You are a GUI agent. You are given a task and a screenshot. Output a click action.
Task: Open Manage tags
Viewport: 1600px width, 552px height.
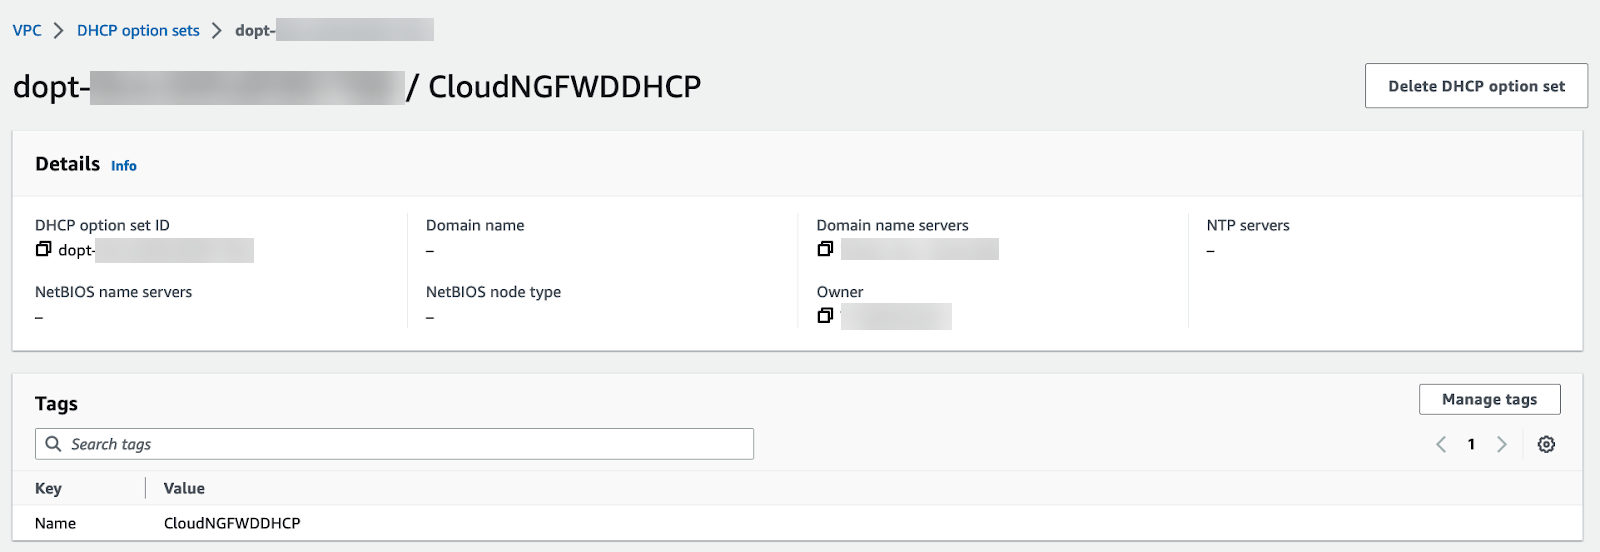1489,399
